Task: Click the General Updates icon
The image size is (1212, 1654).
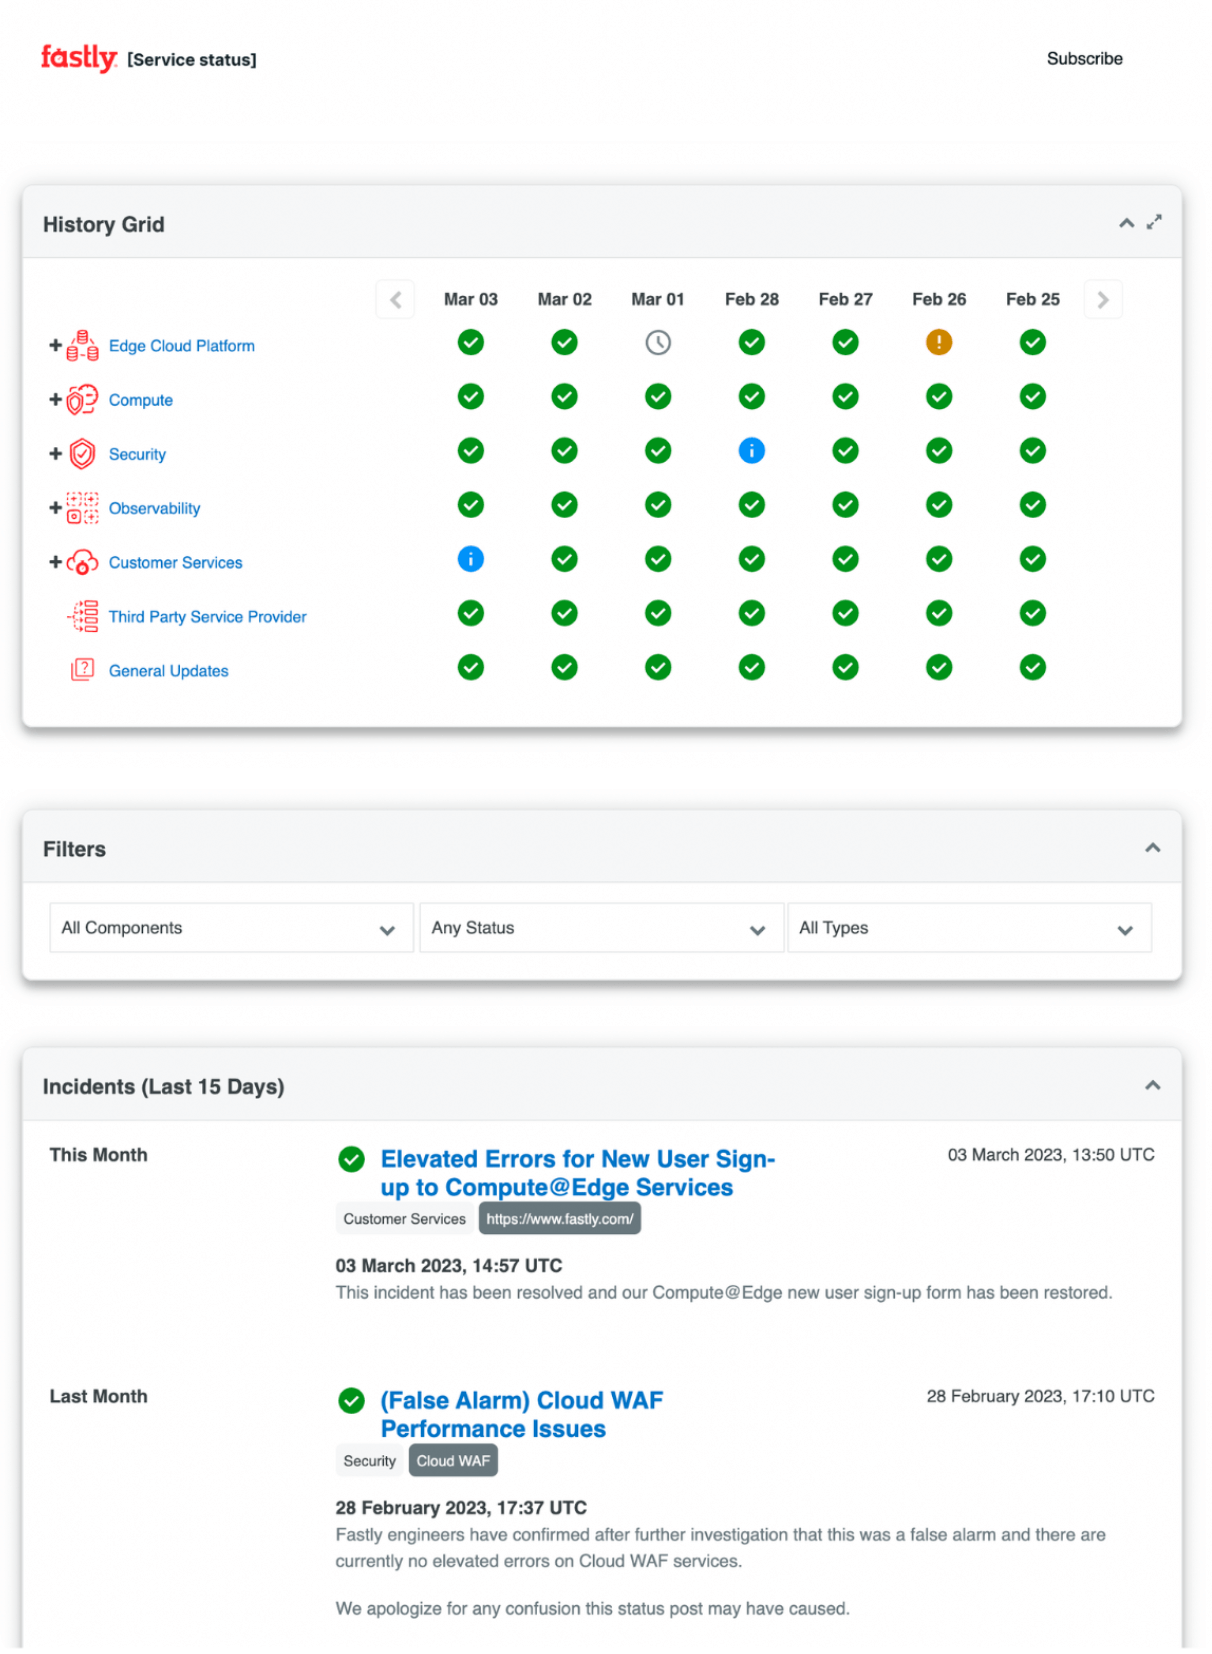Action: click(83, 670)
